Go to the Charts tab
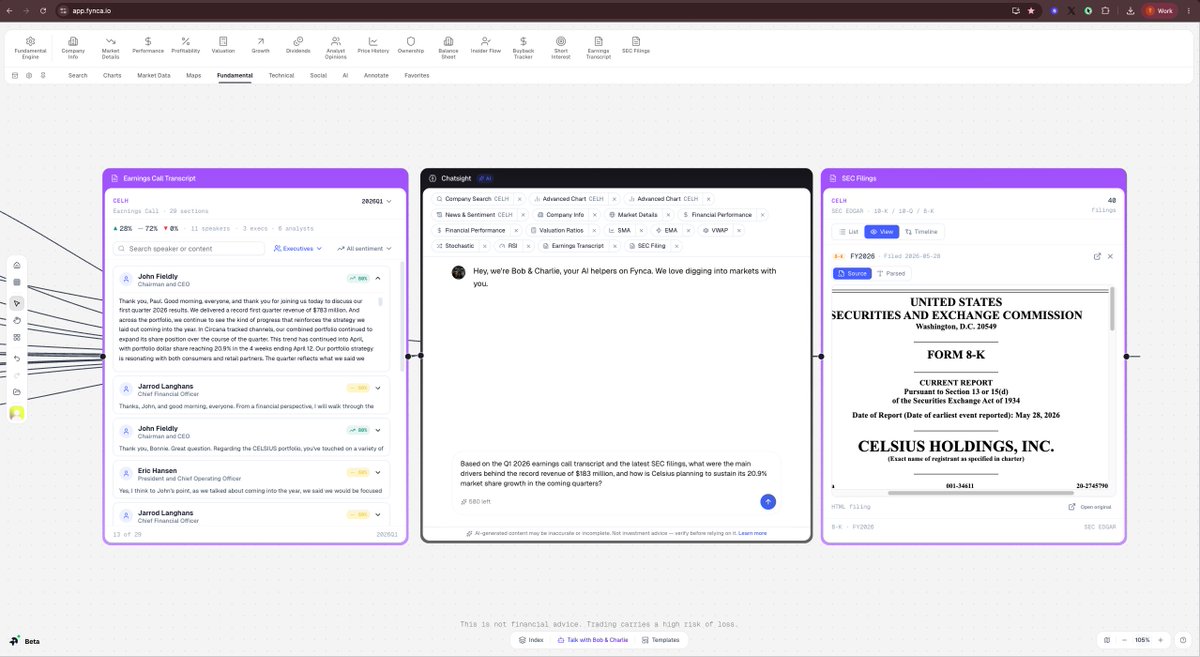This screenshot has height=657, width=1200. (x=112, y=75)
